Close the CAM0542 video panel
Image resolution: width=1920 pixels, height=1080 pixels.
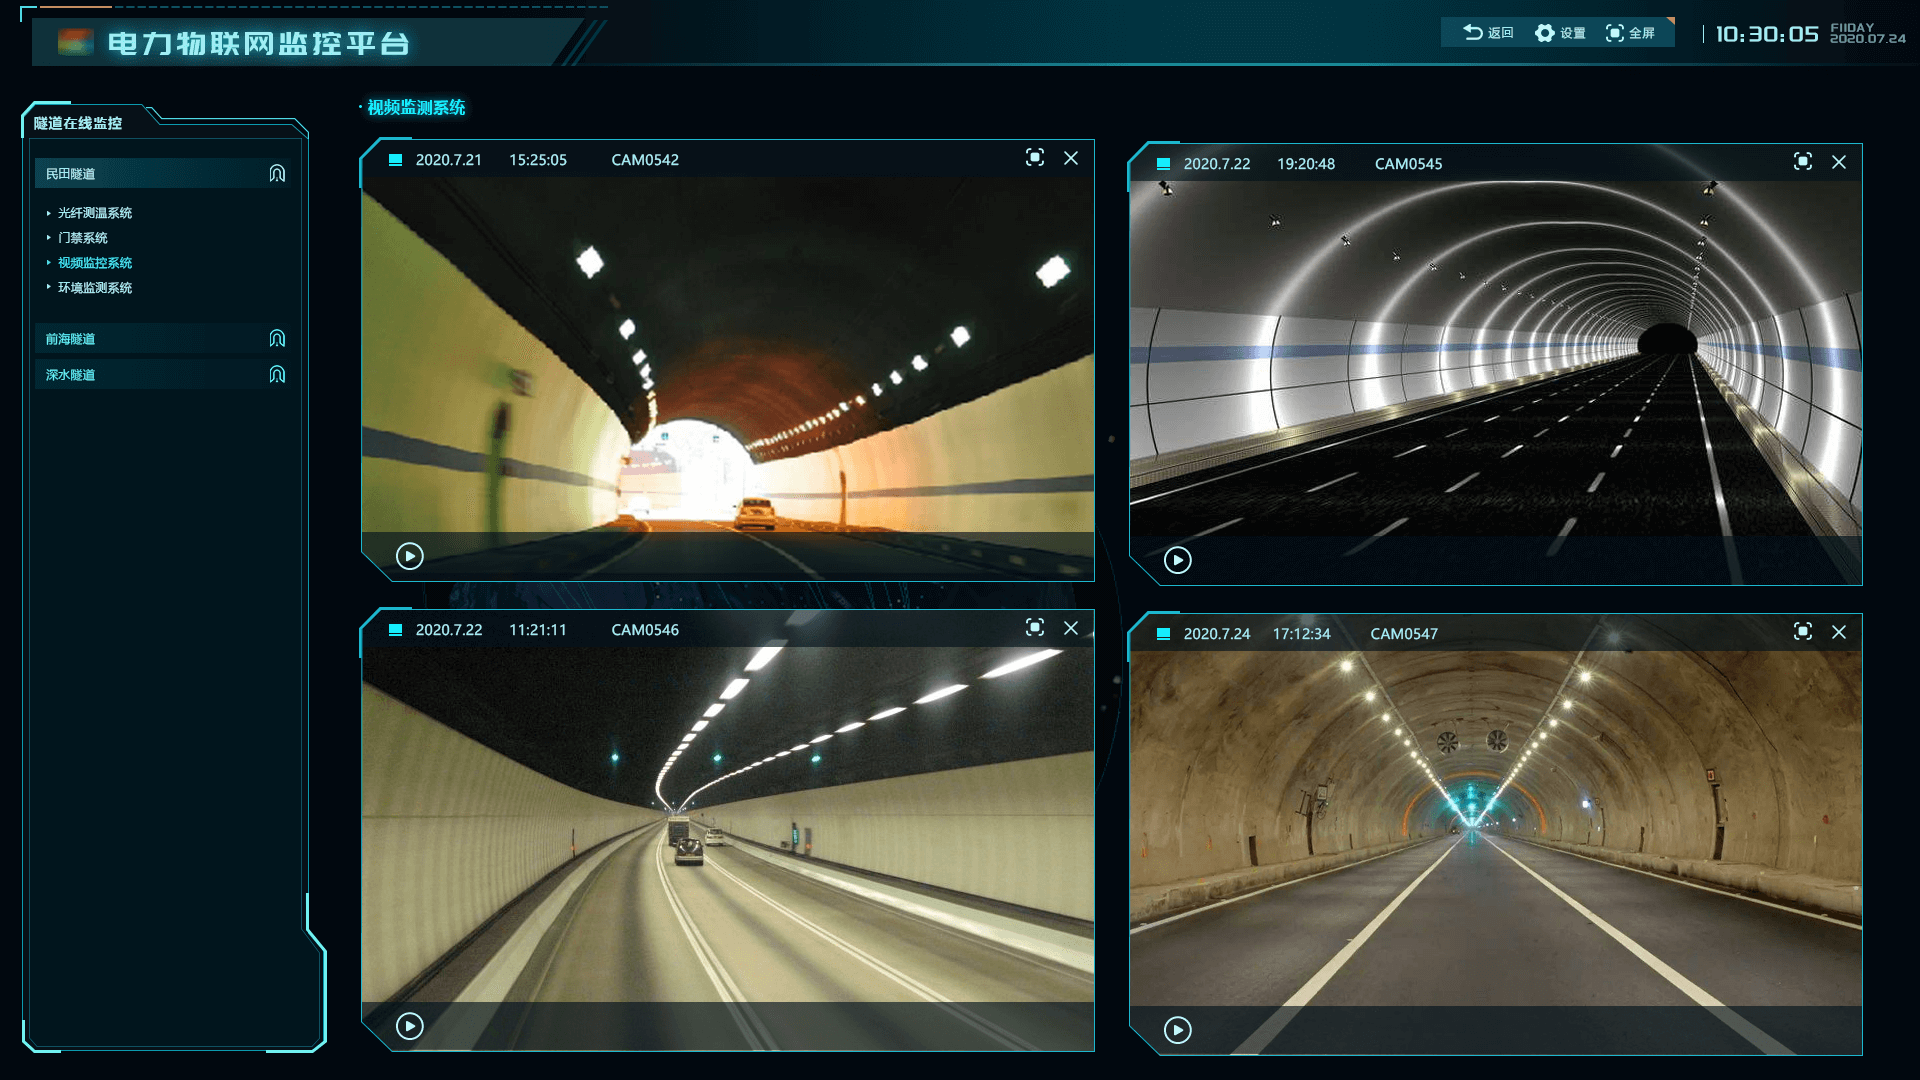click(x=1071, y=158)
